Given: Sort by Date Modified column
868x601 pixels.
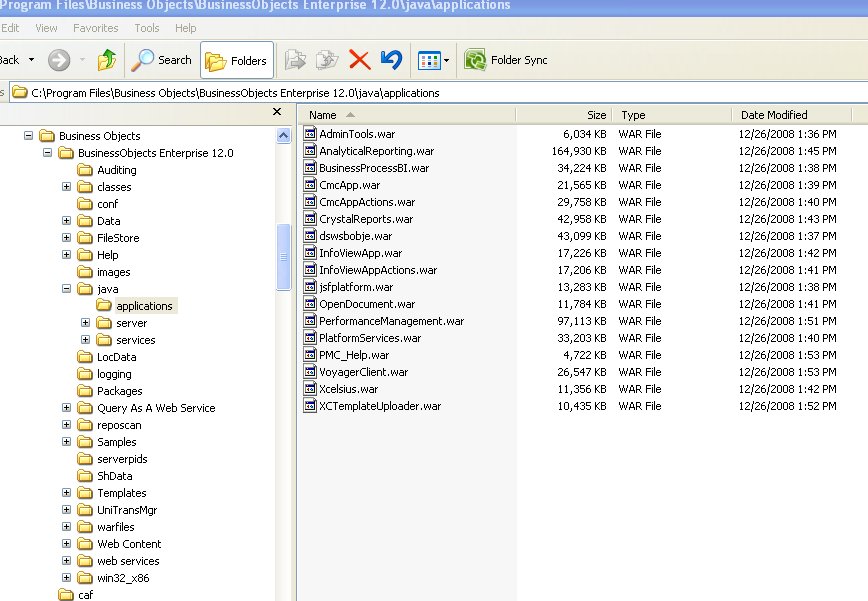Looking at the screenshot, I should (x=792, y=115).
